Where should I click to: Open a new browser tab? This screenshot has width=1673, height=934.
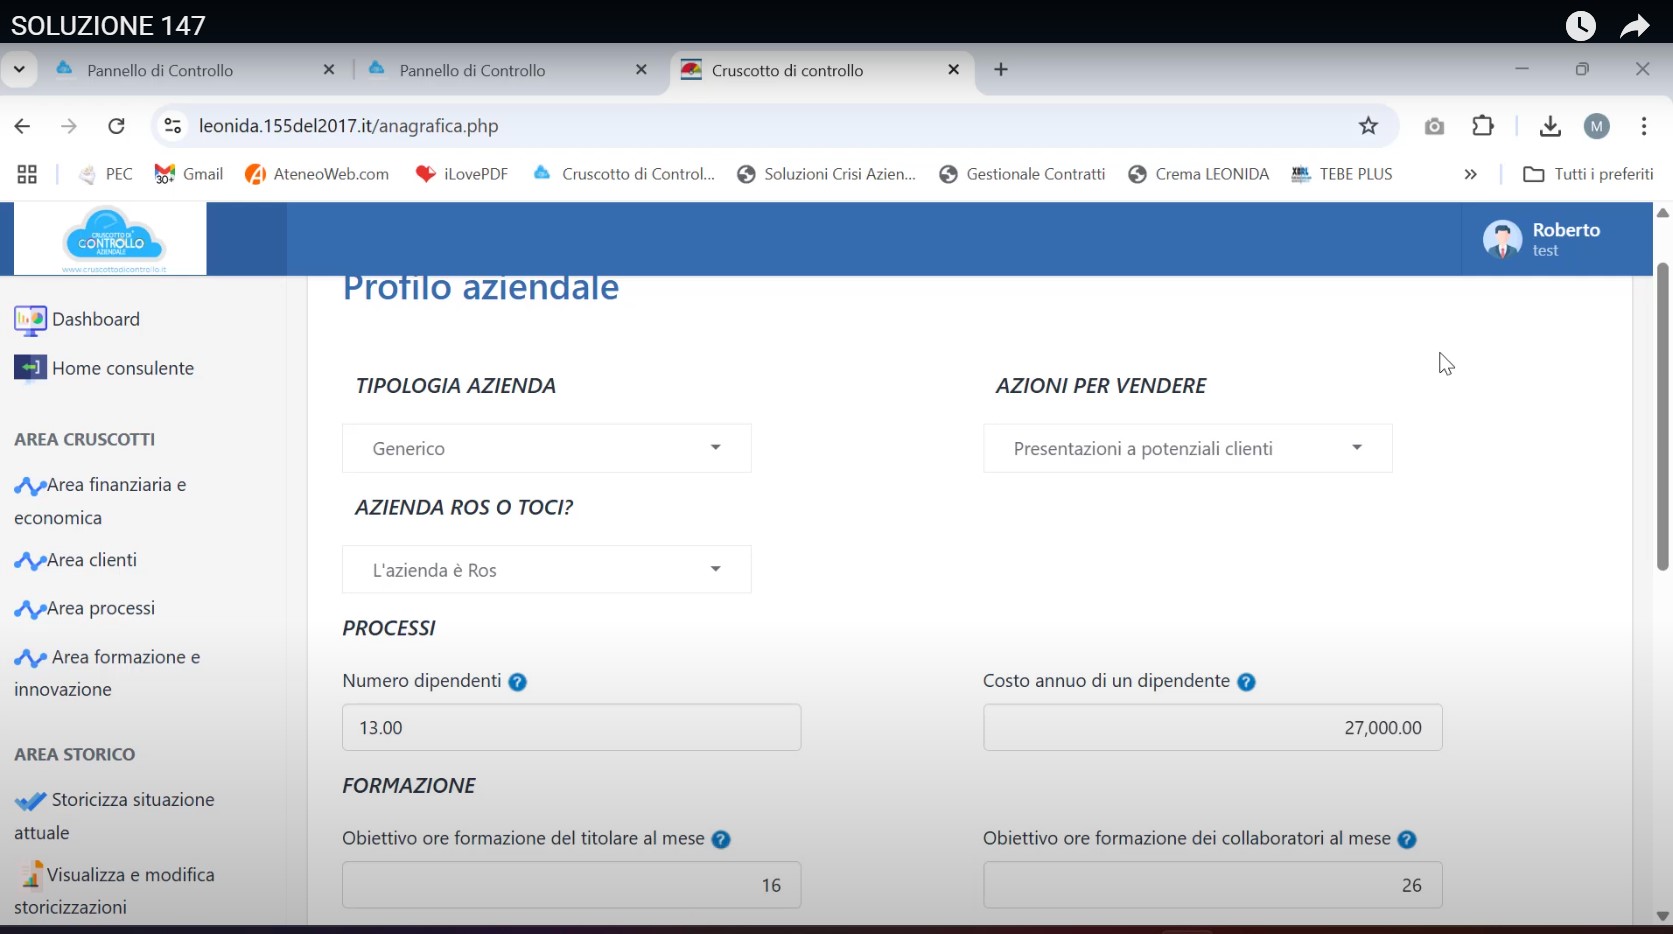click(x=1001, y=70)
